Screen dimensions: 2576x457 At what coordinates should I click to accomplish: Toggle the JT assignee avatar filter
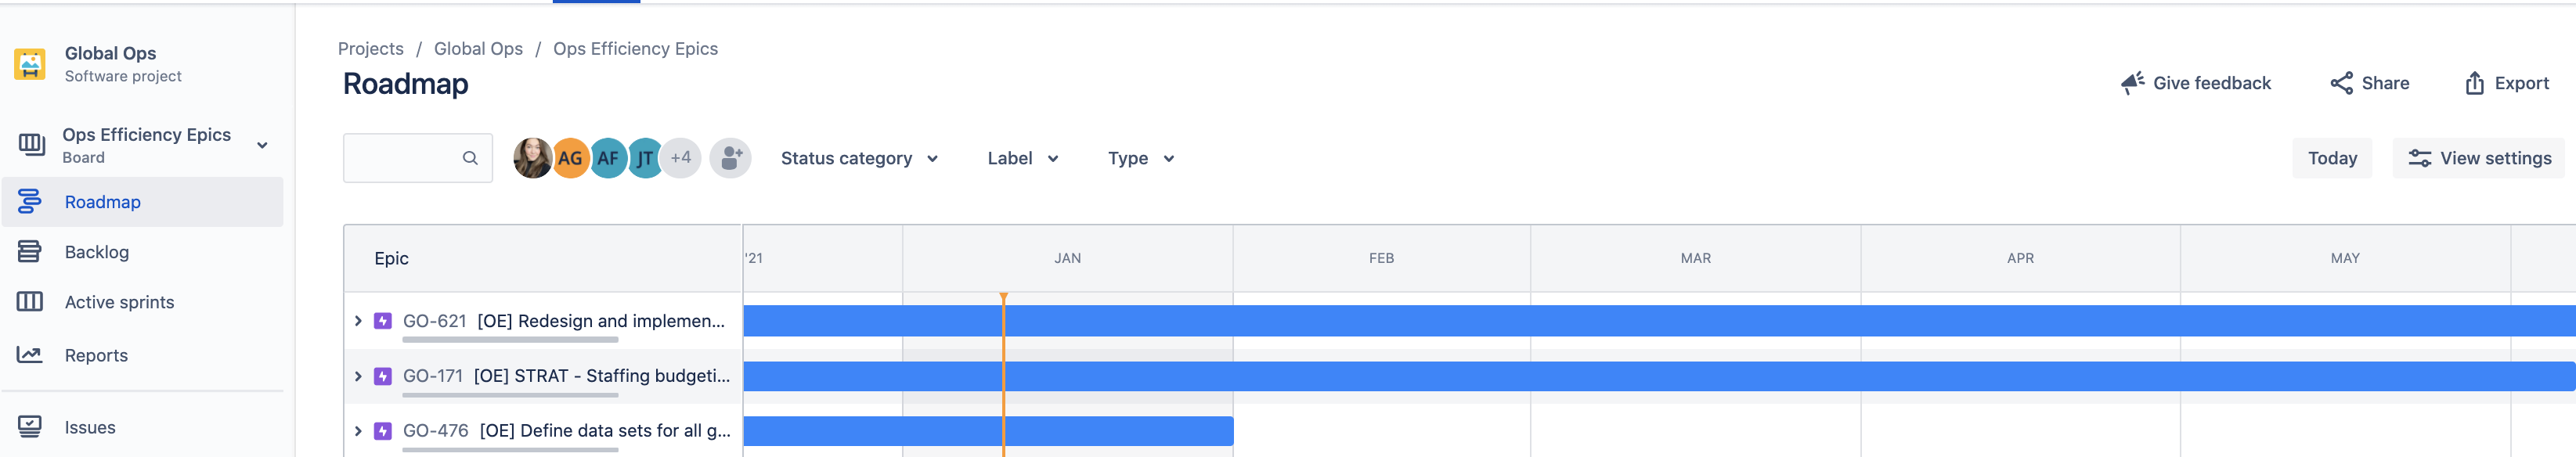pos(646,158)
